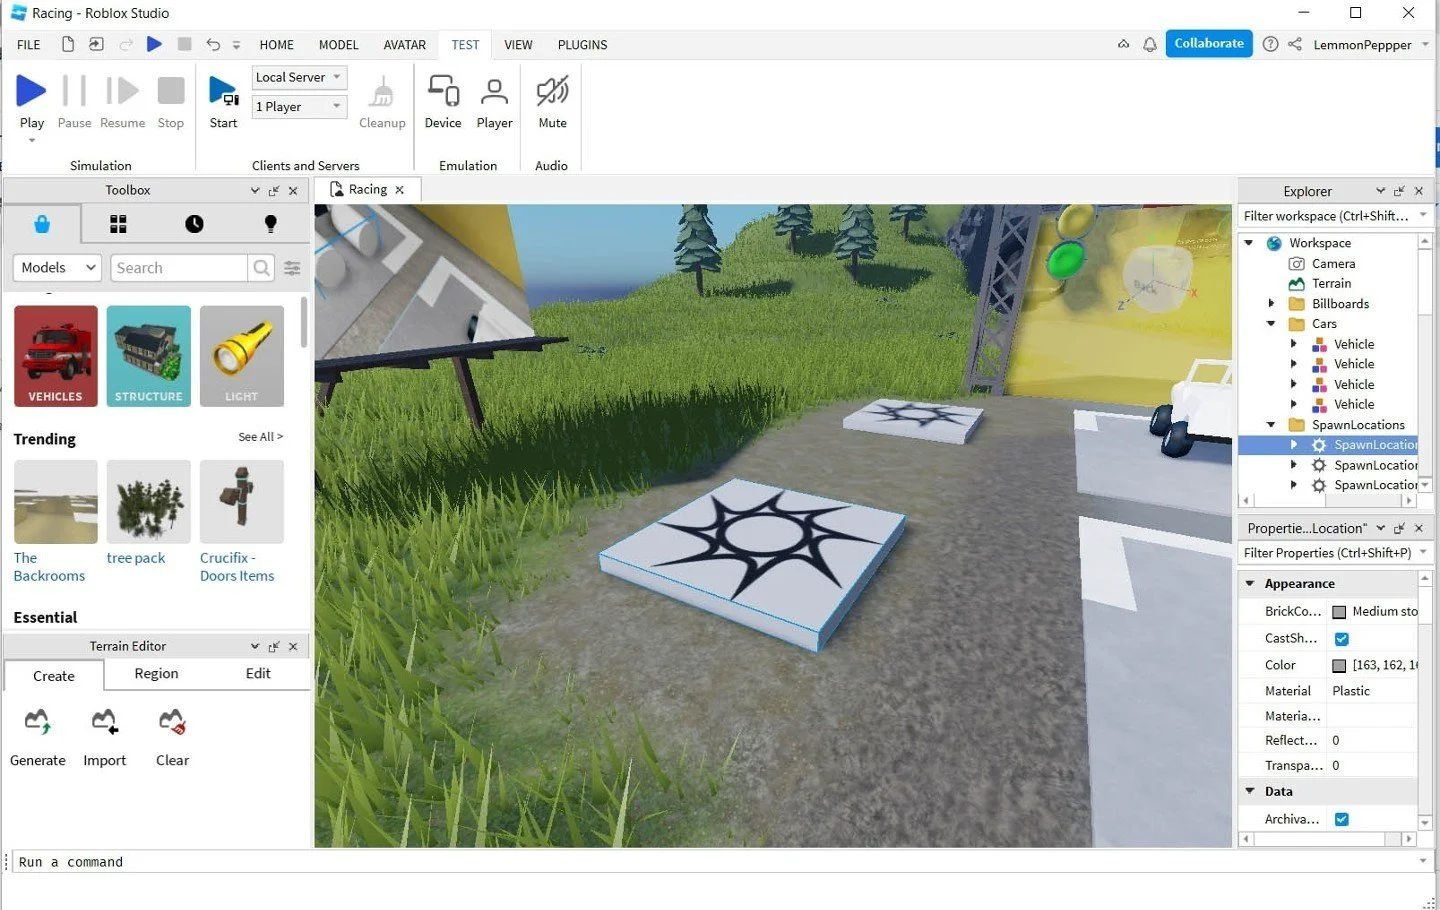Open the Region tab in Terrain Editor
Image resolution: width=1440 pixels, height=910 pixels.
[156, 674]
